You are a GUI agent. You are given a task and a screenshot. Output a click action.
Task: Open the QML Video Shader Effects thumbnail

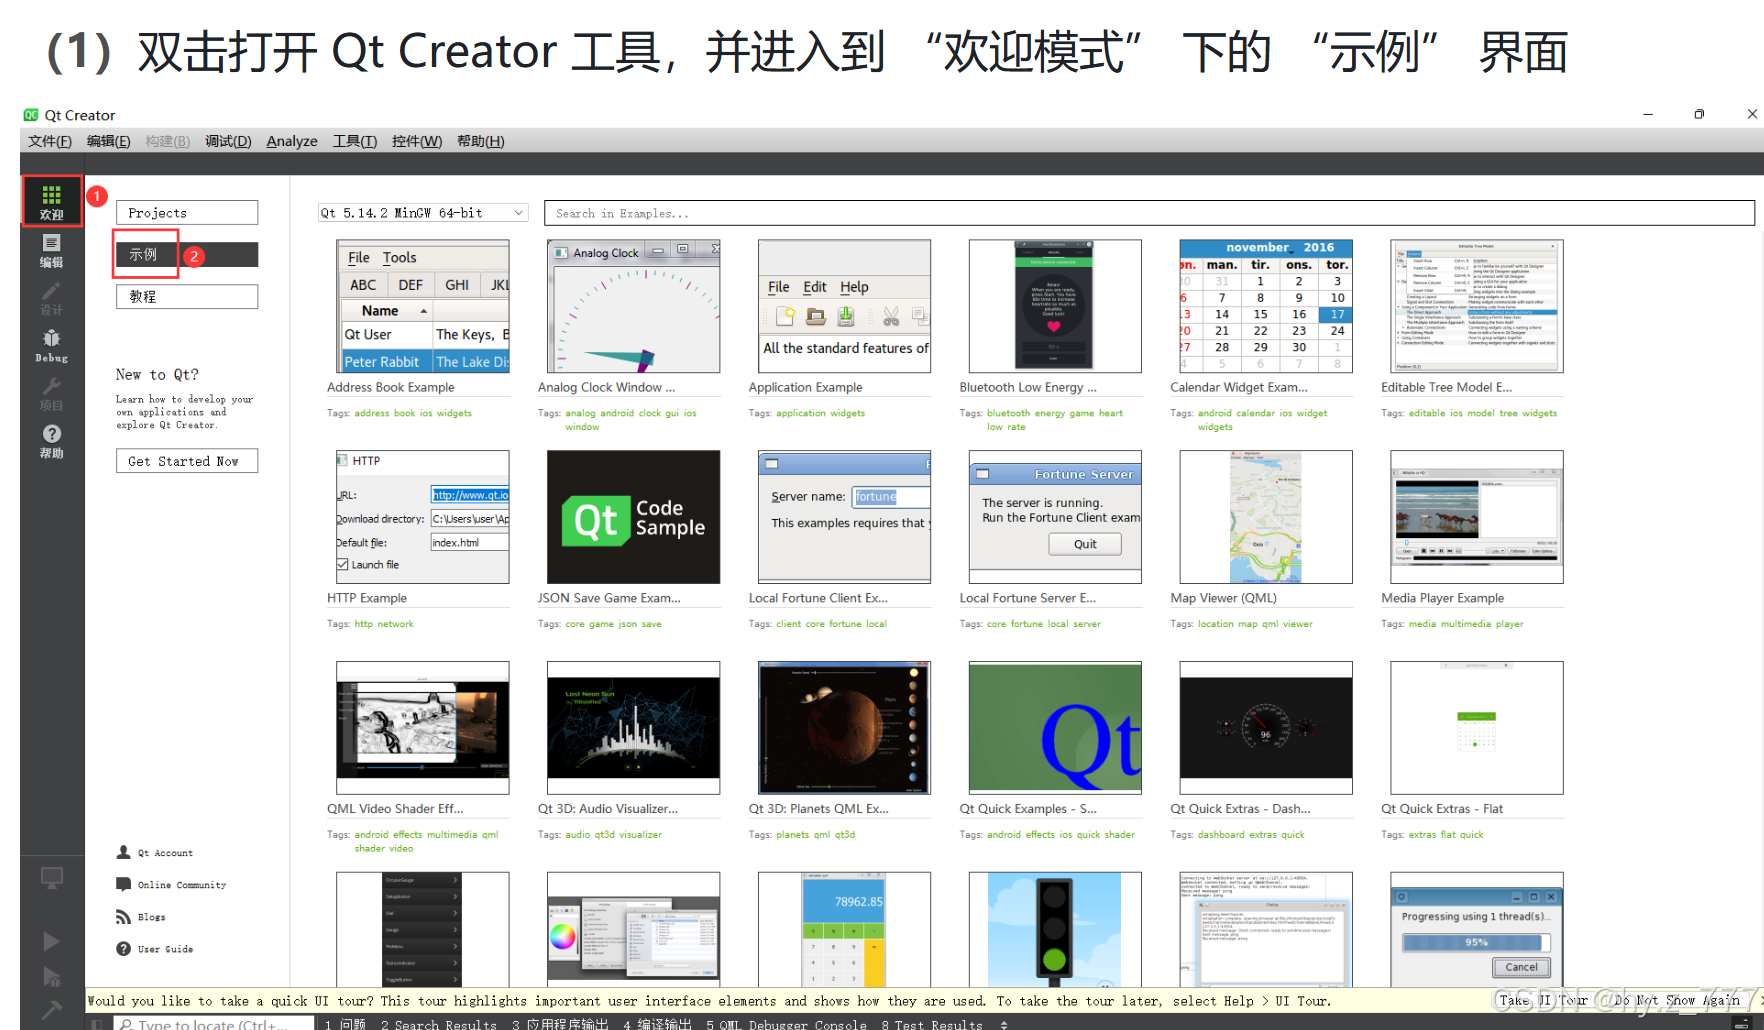coord(423,728)
